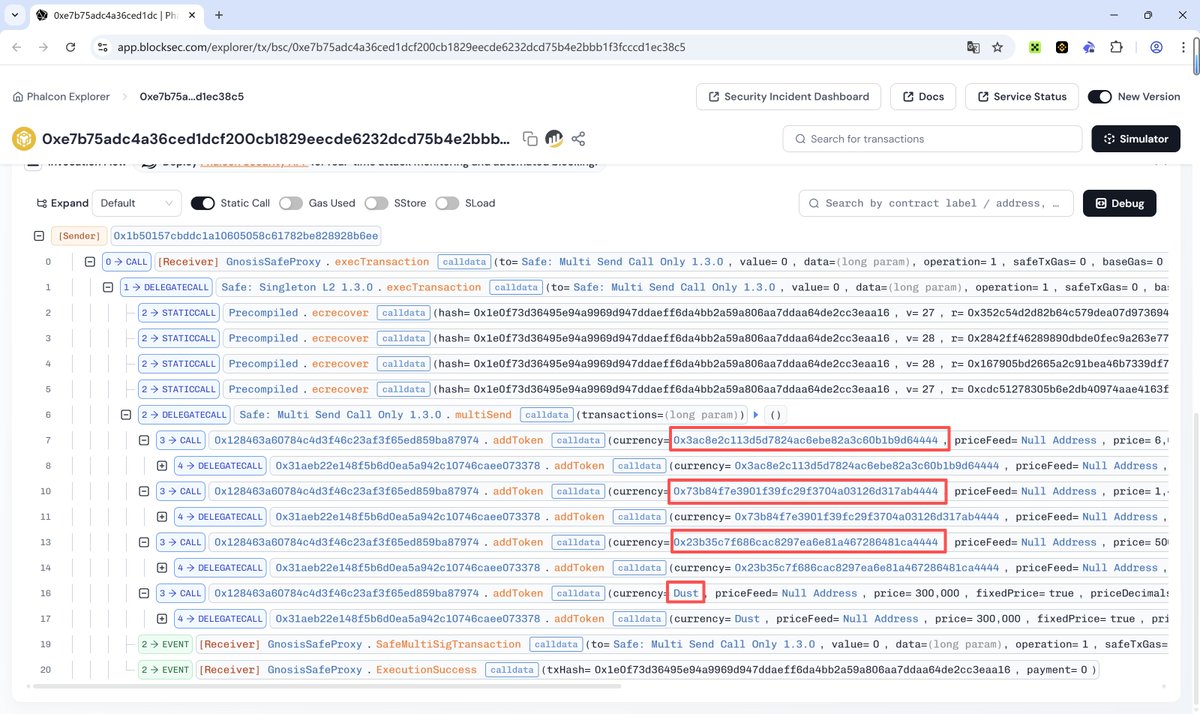The width and height of the screenshot is (1200, 714).
Task: Disable the Static Call toggle
Action: (203, 203)
